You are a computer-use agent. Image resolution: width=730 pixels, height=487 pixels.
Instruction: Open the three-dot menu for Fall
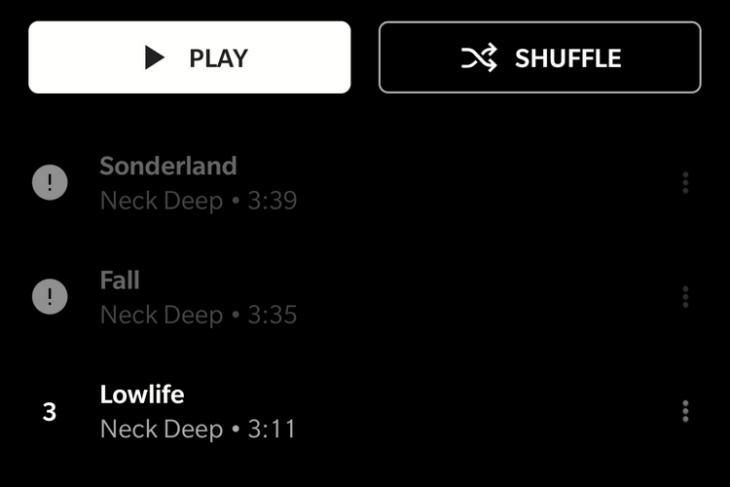pyautogui.click(x=685, y=297)
